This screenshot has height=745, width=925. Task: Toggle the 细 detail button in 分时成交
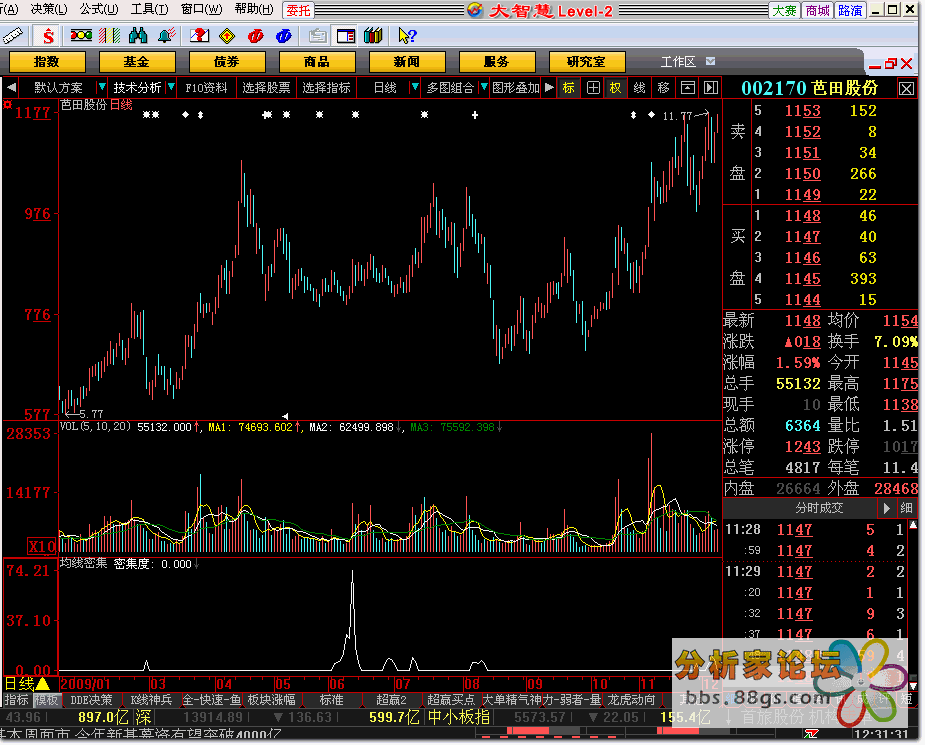point(906,508)
